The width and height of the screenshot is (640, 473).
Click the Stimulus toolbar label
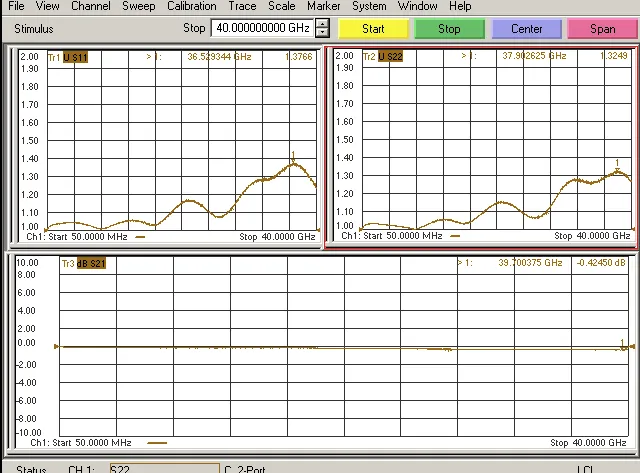pos(34,29)
